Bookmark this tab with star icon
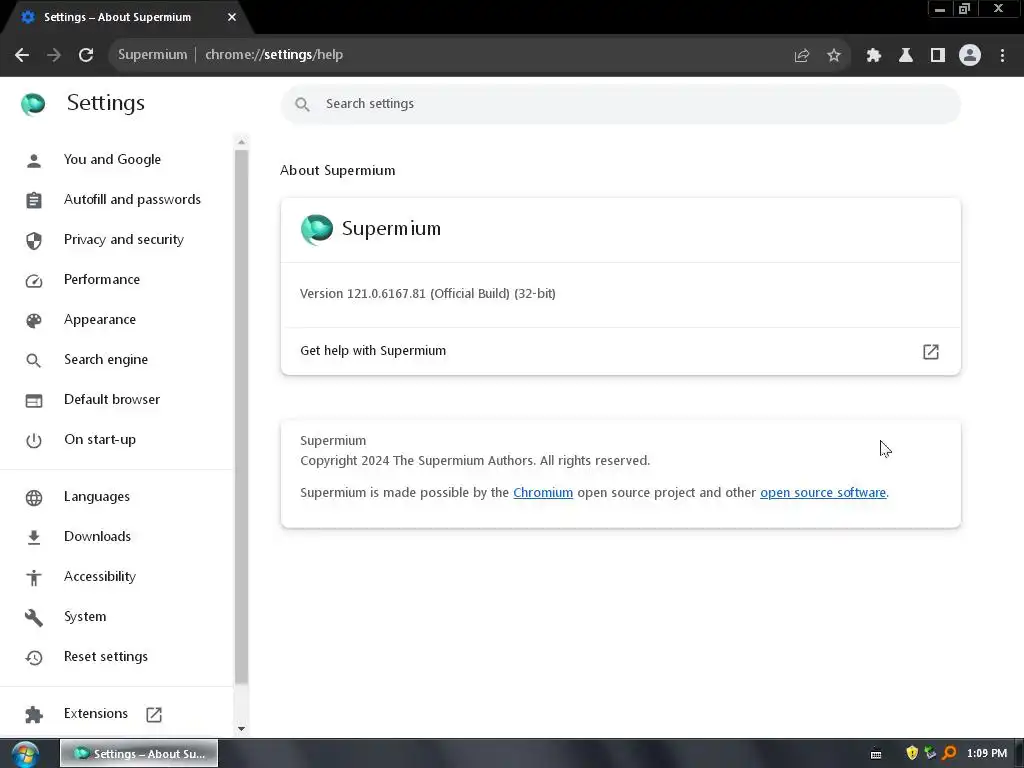The width and height of the screenshot is (1024, 768). [x=834, y=56]
